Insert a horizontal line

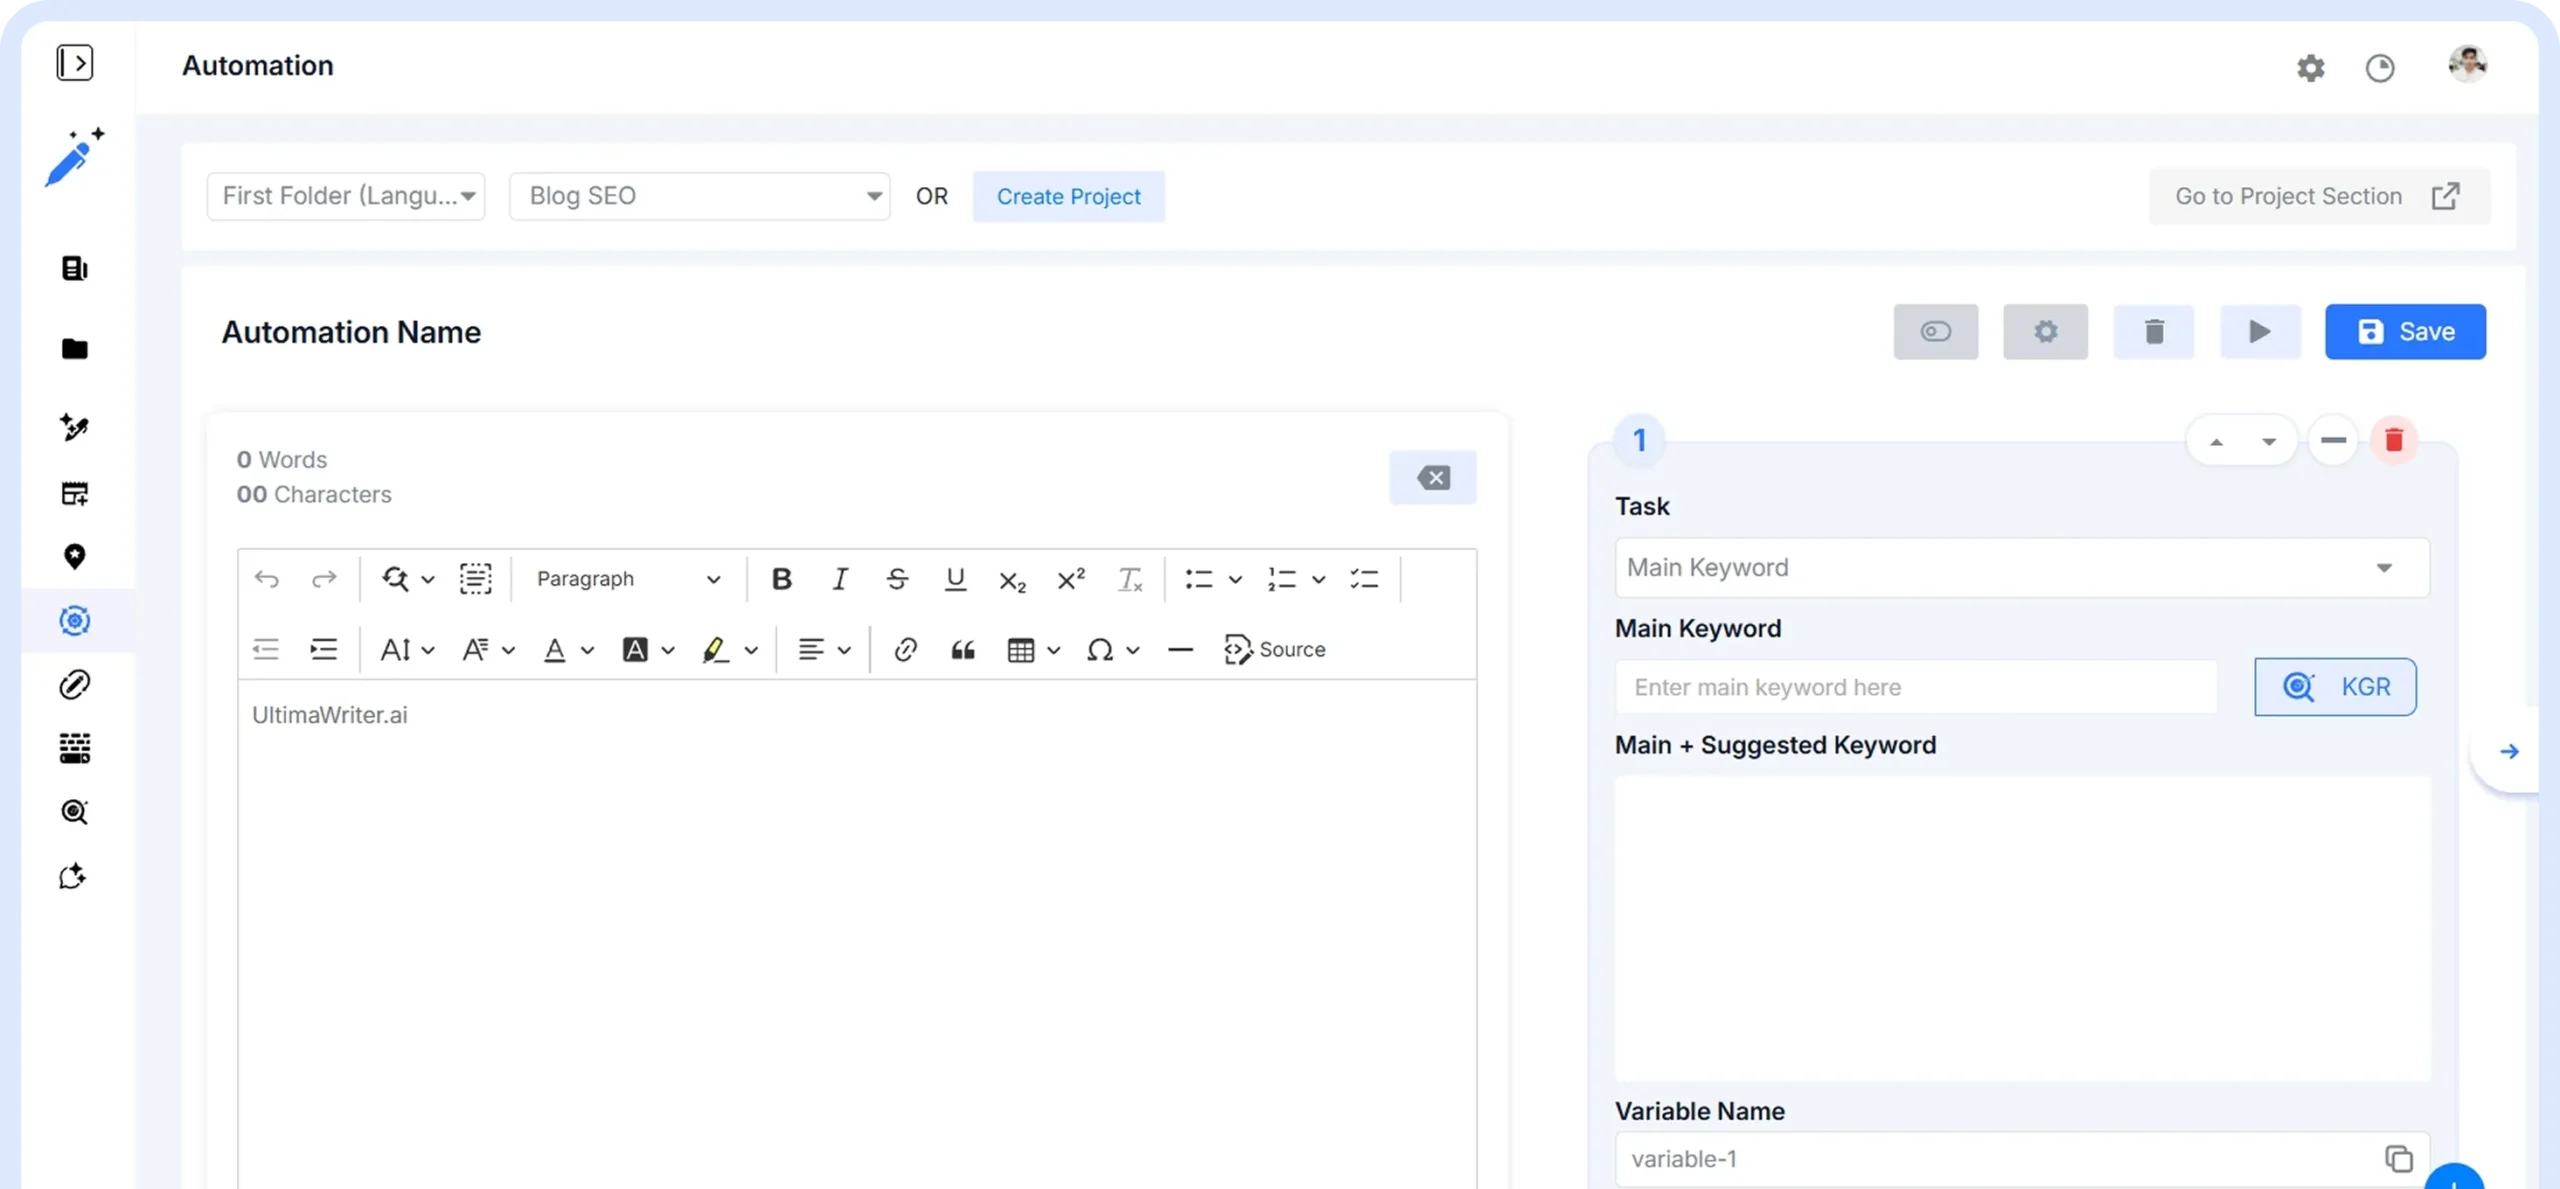tap(1180, 650)
